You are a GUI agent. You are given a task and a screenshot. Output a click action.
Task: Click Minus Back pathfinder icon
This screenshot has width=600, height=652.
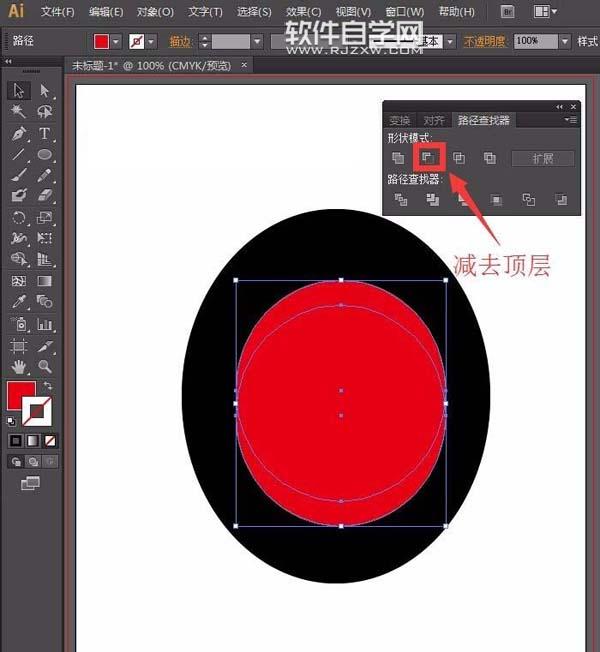561,200
